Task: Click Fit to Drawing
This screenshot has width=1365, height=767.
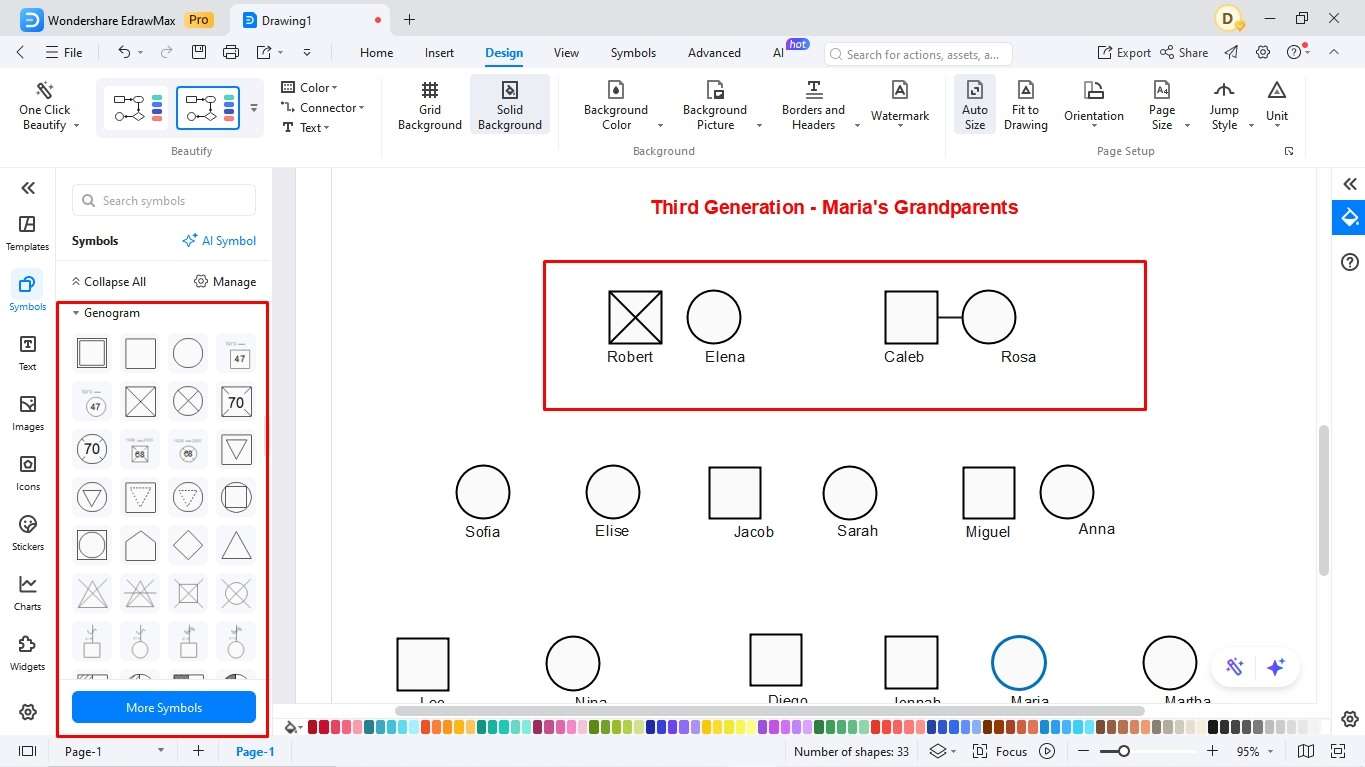Action: 1026,106
